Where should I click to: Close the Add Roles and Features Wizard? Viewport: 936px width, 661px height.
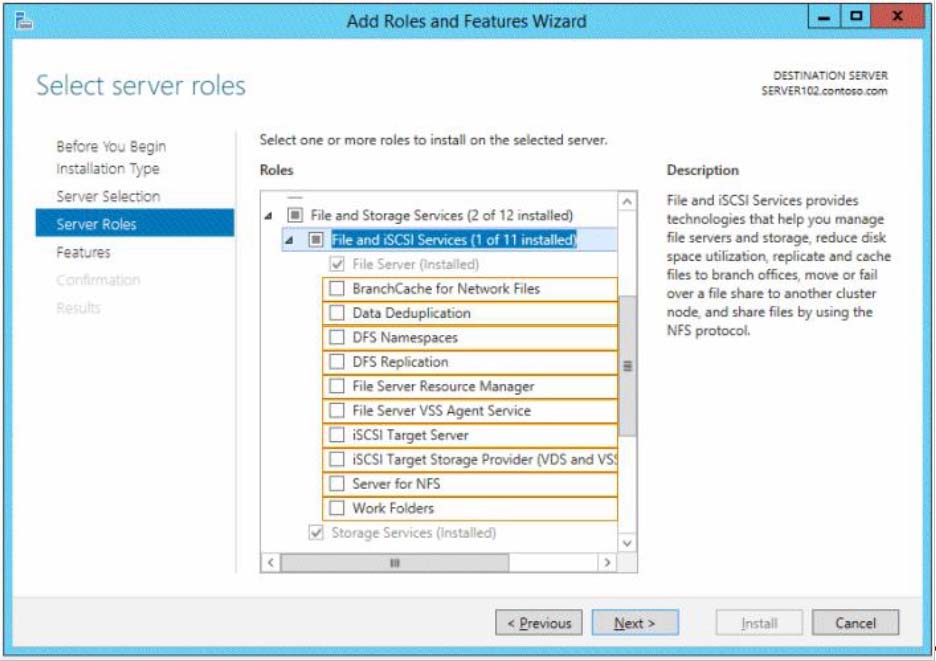[x=897, y=17]
